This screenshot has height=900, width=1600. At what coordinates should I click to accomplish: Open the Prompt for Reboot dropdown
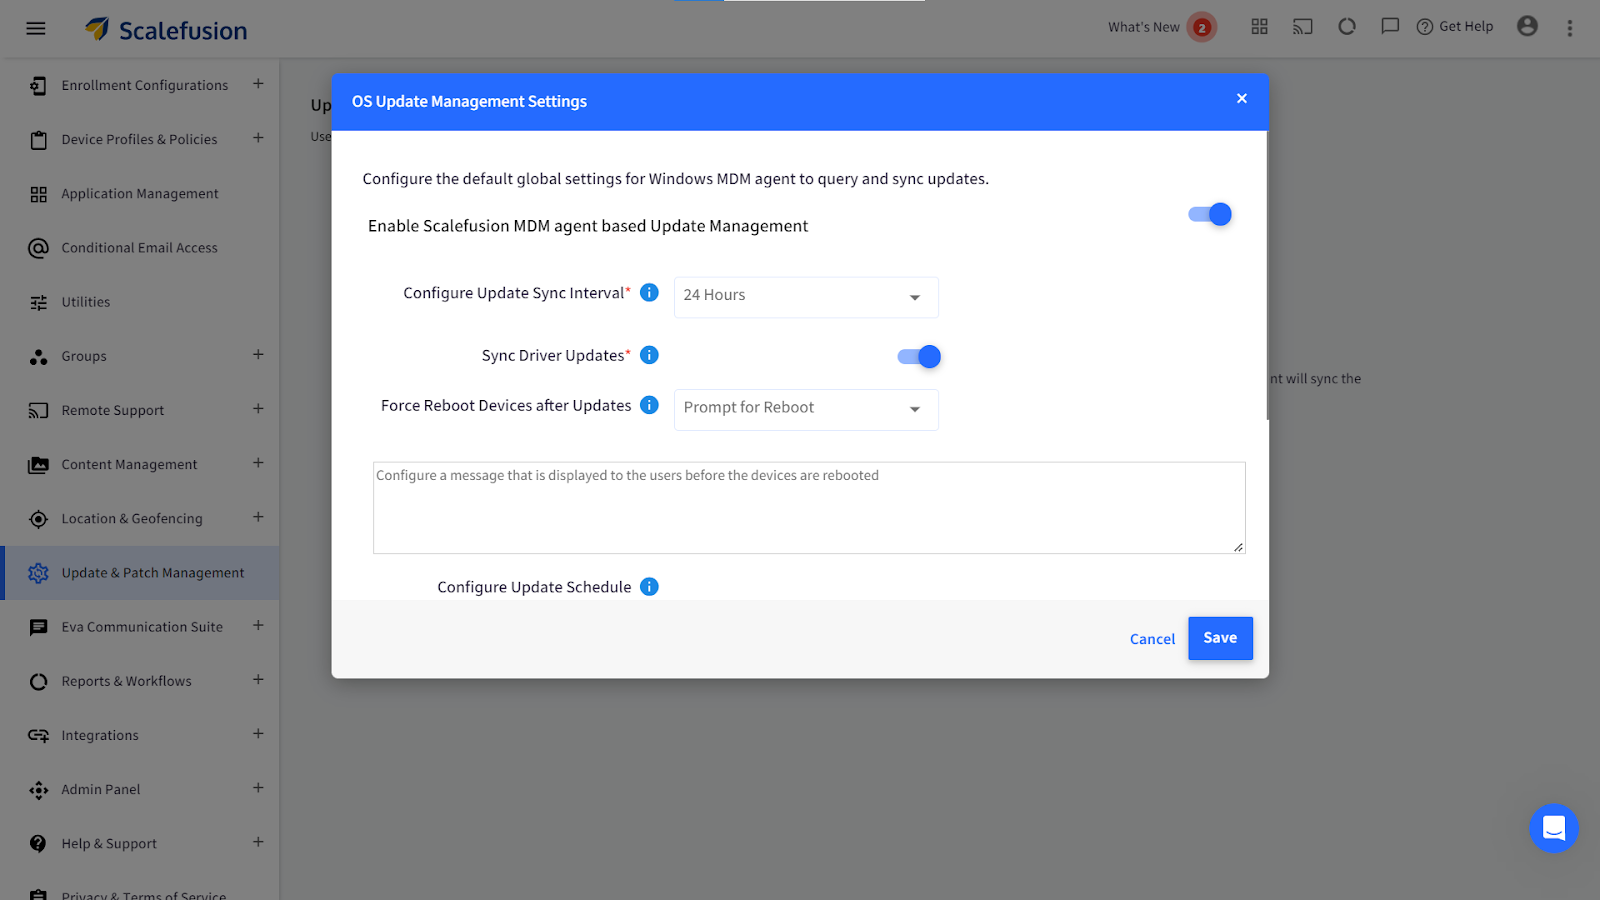[806, 409]
